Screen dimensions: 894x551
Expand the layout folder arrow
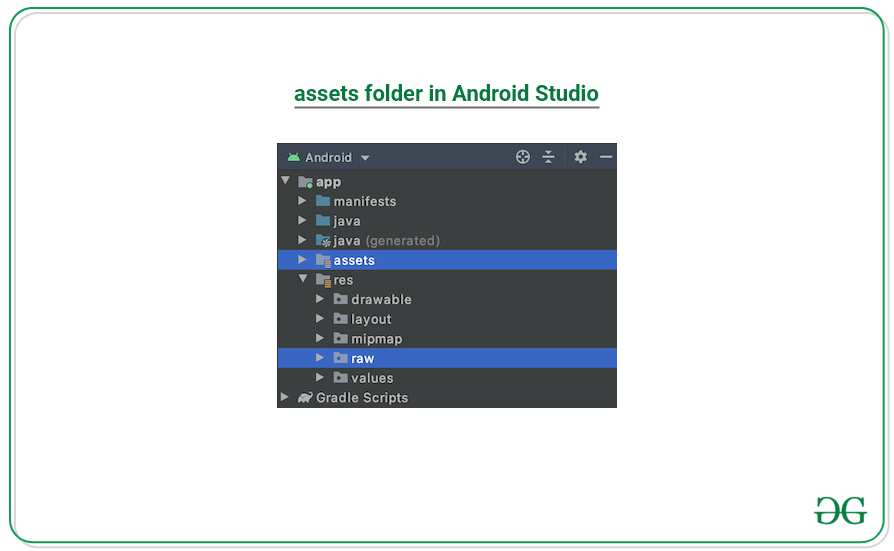pyautogui.click(x=320, y=318)
